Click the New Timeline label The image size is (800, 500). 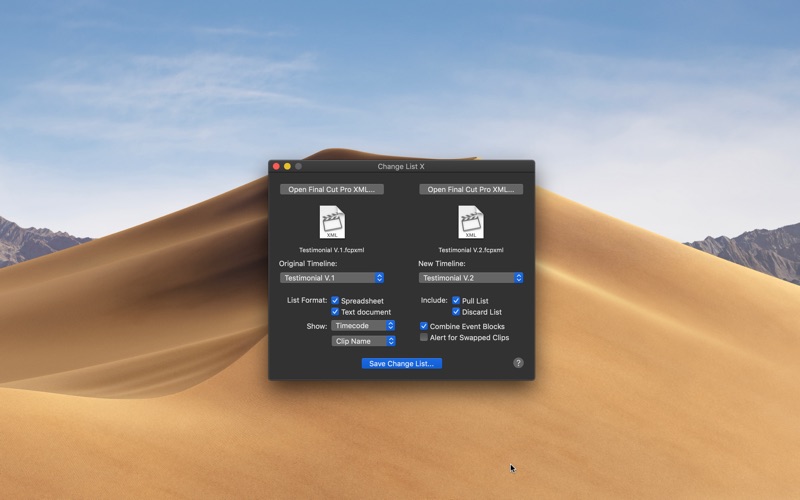[442, 264]
